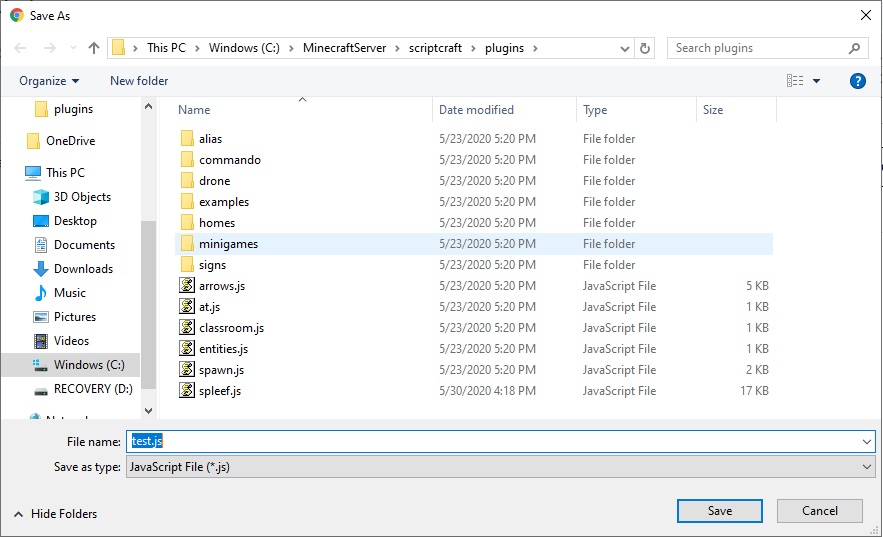This screenshot has width=883, height=537.
Task: Click the address bar folder icon
Action: click(118, 48)
